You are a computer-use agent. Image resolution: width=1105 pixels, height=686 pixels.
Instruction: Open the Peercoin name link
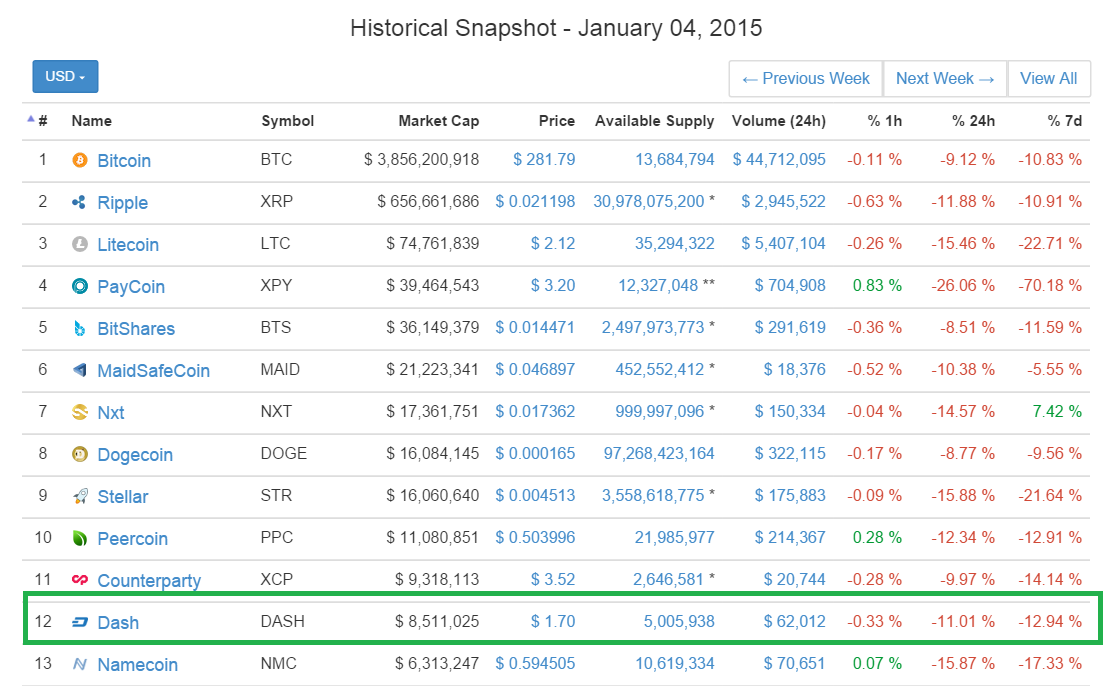(x=132, y=539)
